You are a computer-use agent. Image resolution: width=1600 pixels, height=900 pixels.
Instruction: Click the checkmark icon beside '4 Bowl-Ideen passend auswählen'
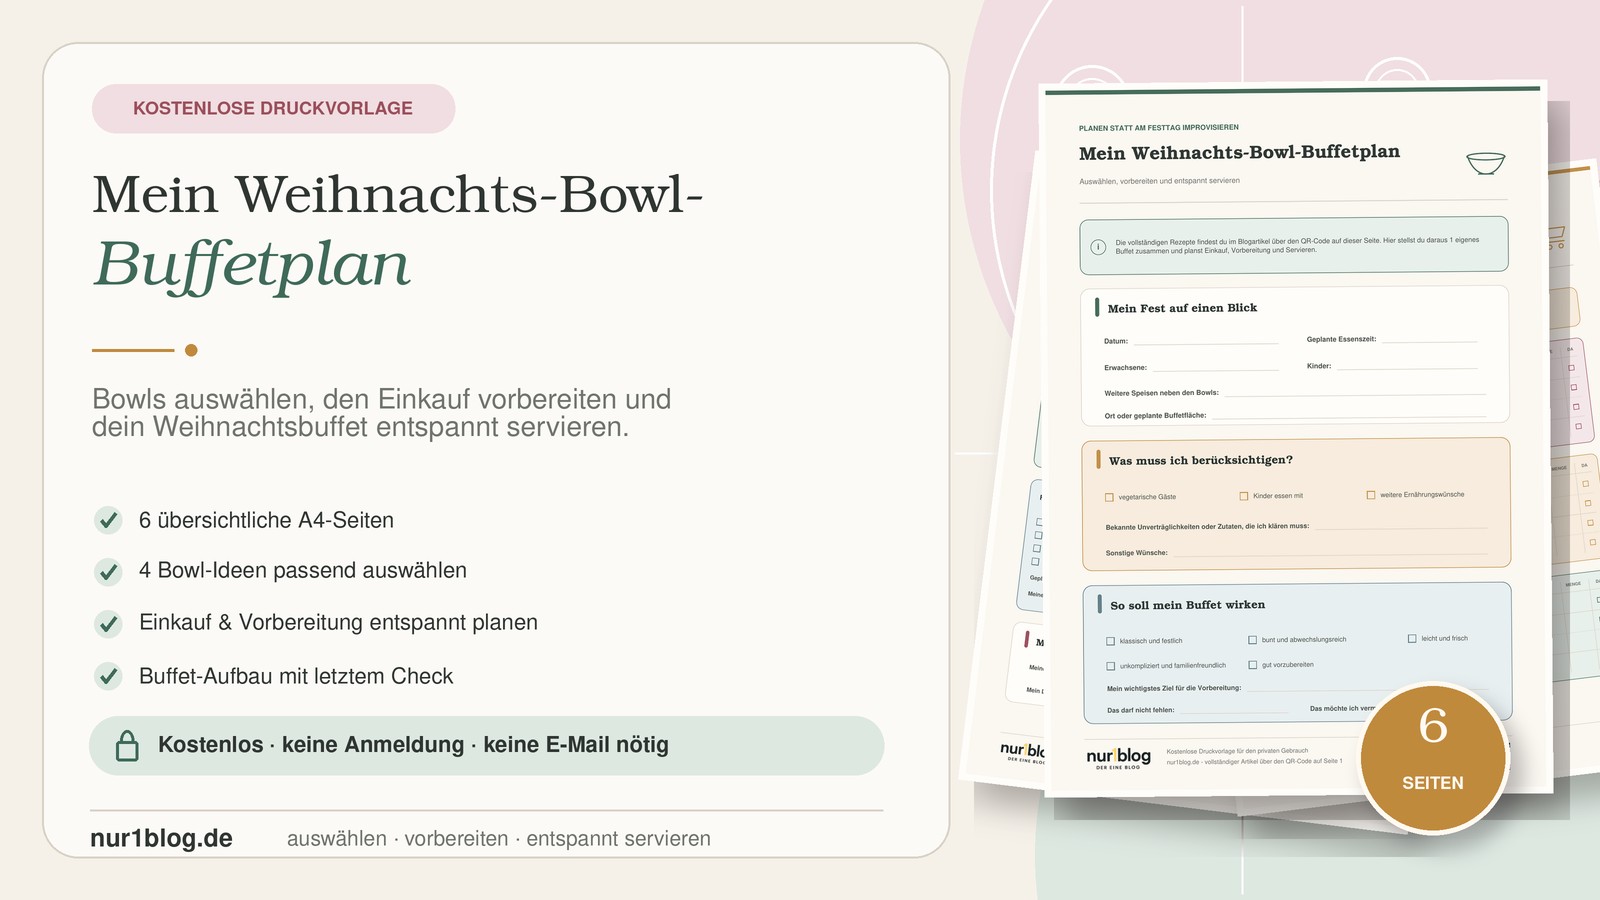pyautogui.click(x=108, y=571)
